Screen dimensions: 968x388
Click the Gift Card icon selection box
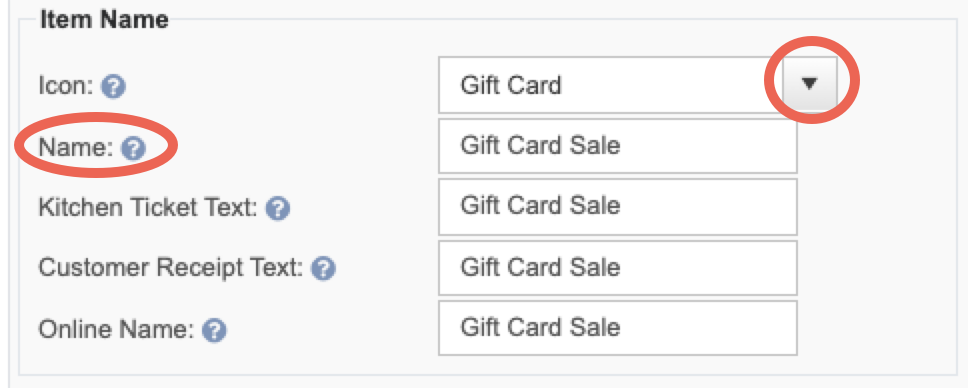tap(611, 85)
